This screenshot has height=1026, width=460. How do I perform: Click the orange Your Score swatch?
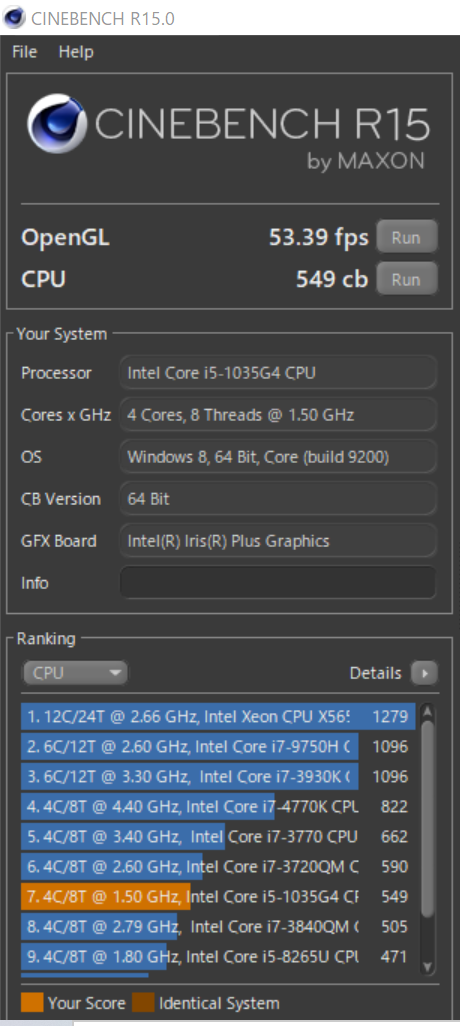tap(32, 1002)
